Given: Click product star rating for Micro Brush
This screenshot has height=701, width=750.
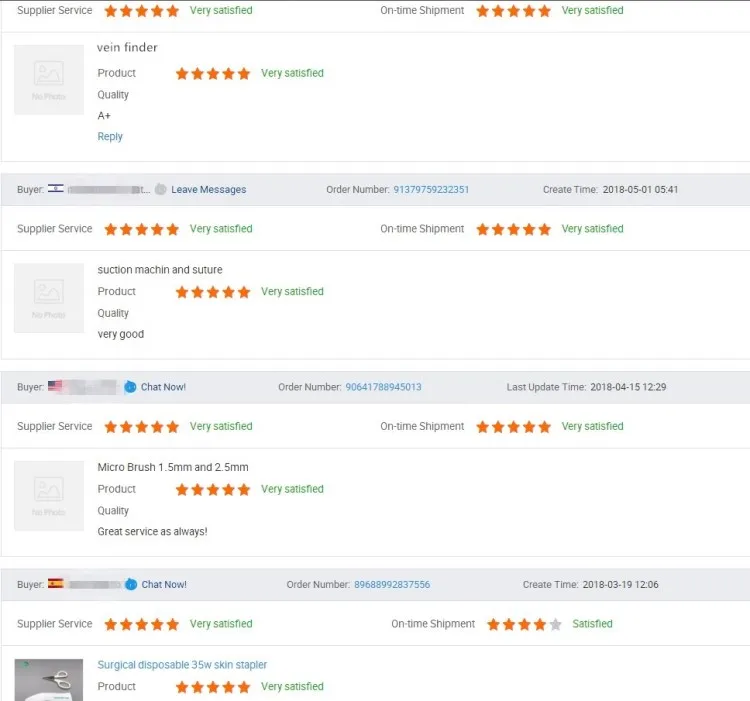Looking at the screenshot, I should point(213,490).
